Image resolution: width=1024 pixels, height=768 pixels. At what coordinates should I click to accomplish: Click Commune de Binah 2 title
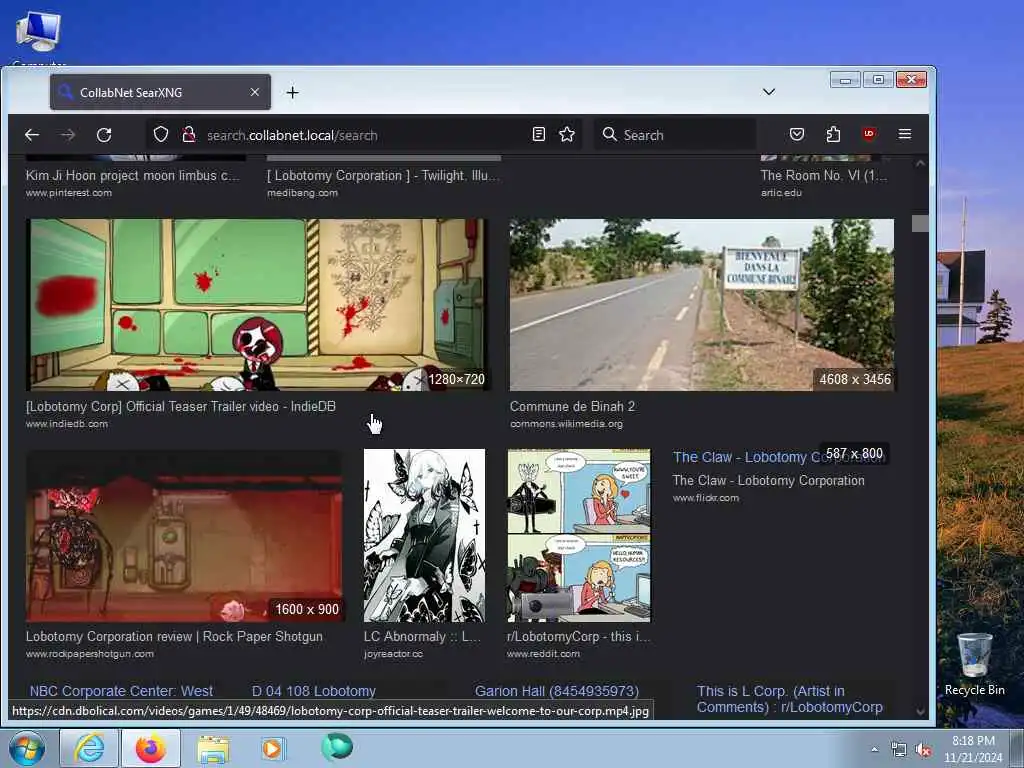tap(572, 406)
